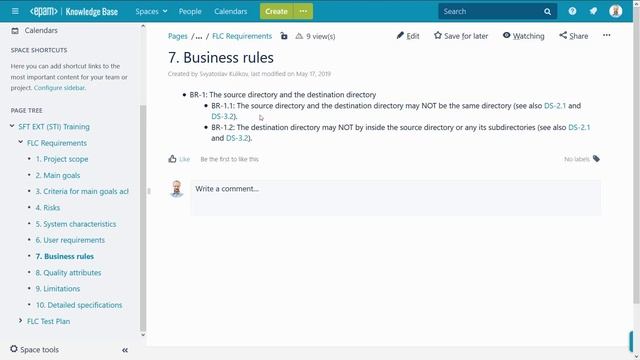Click the calendar icon in sidebar

(x=15, y=31)
